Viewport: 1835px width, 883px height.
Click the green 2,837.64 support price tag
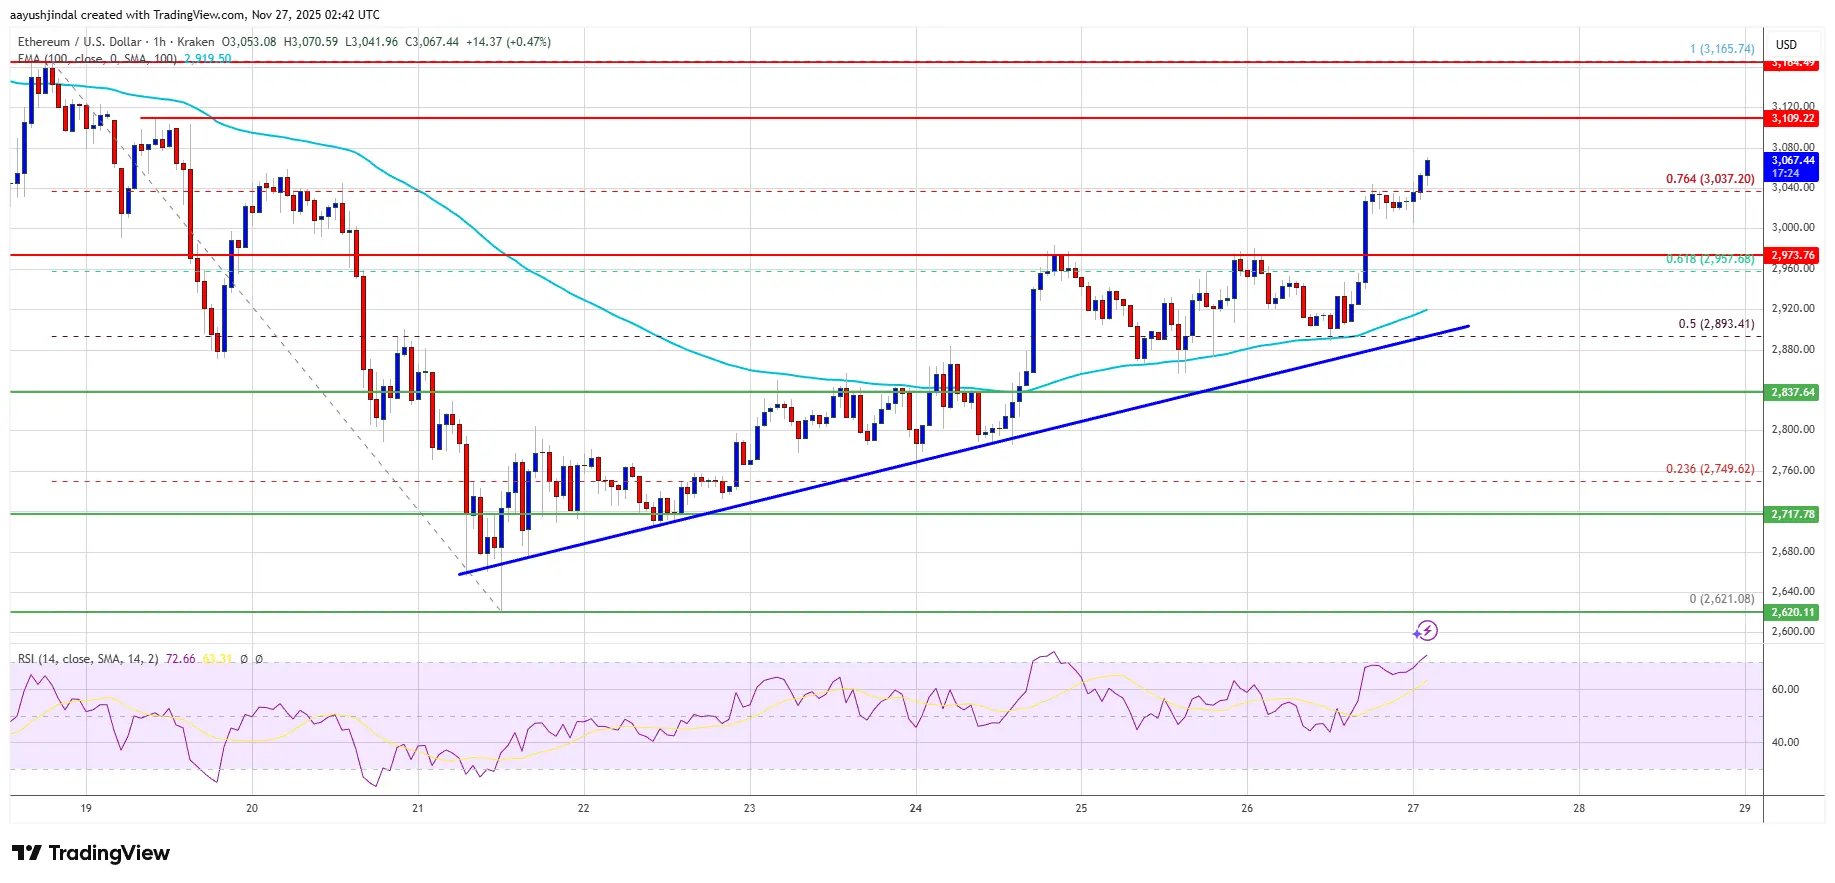1792,392
